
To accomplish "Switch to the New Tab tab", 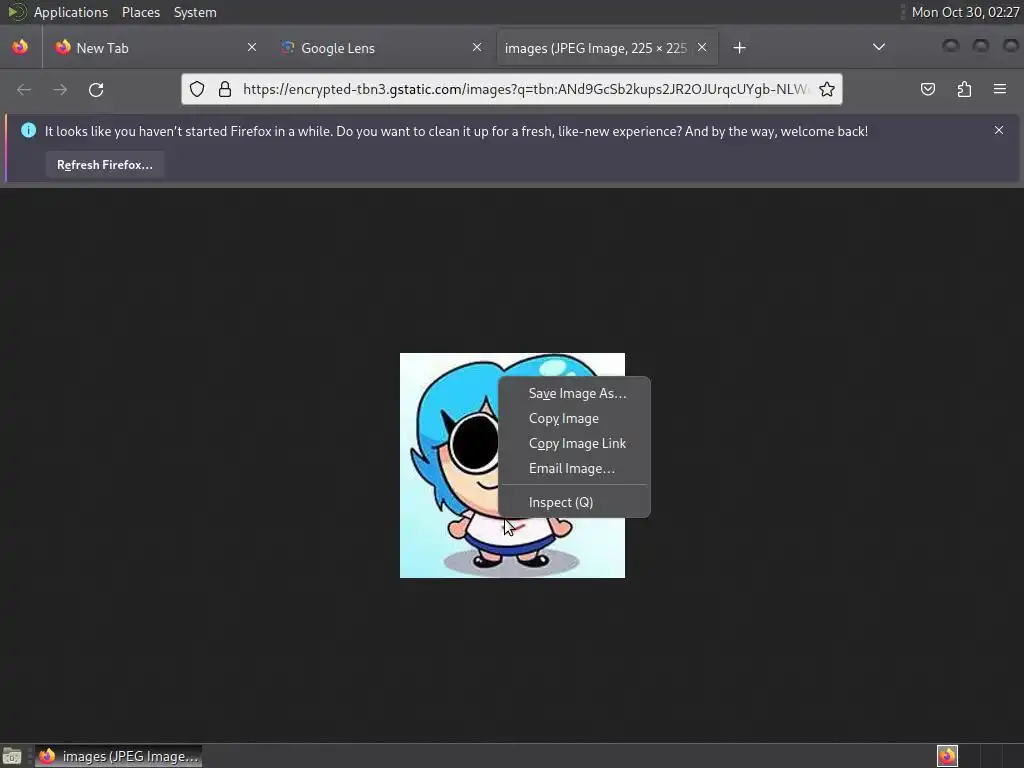I will click(x=155, y=48).
